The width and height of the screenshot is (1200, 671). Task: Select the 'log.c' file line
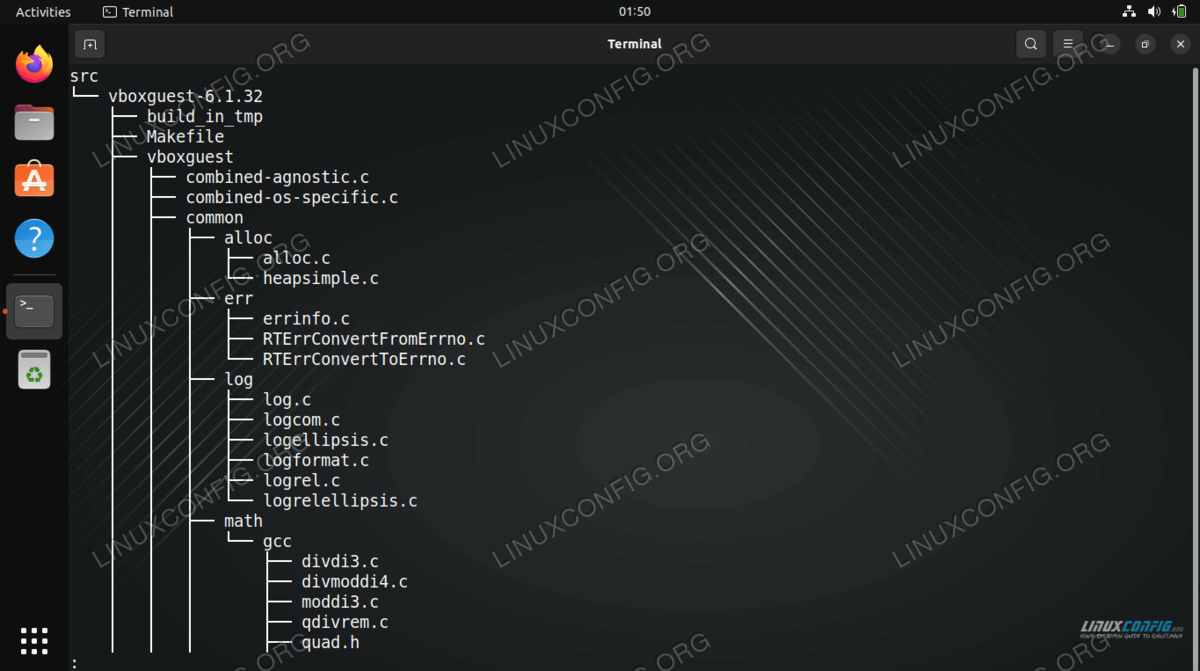tap(287, 400)
